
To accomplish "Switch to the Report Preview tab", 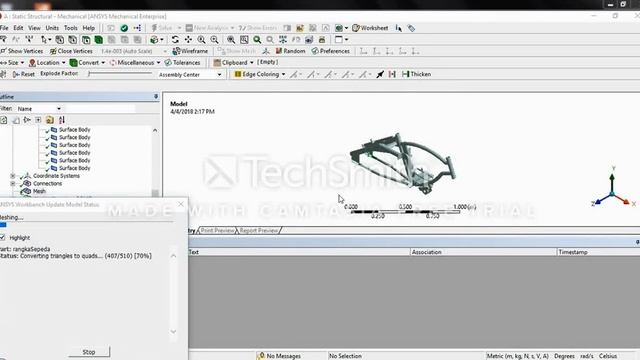I will click(x=258, y=231).
